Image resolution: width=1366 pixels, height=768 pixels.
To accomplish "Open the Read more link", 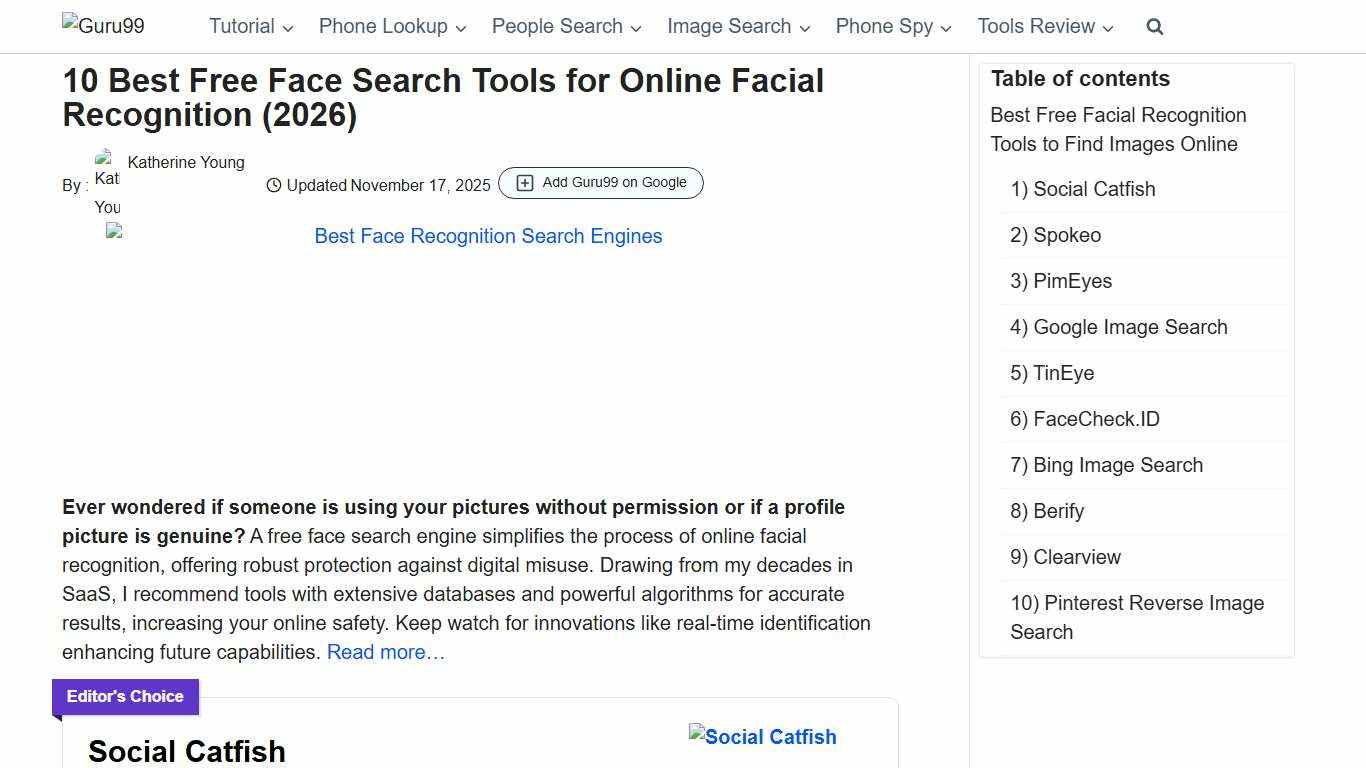I will tap(385, 652).
